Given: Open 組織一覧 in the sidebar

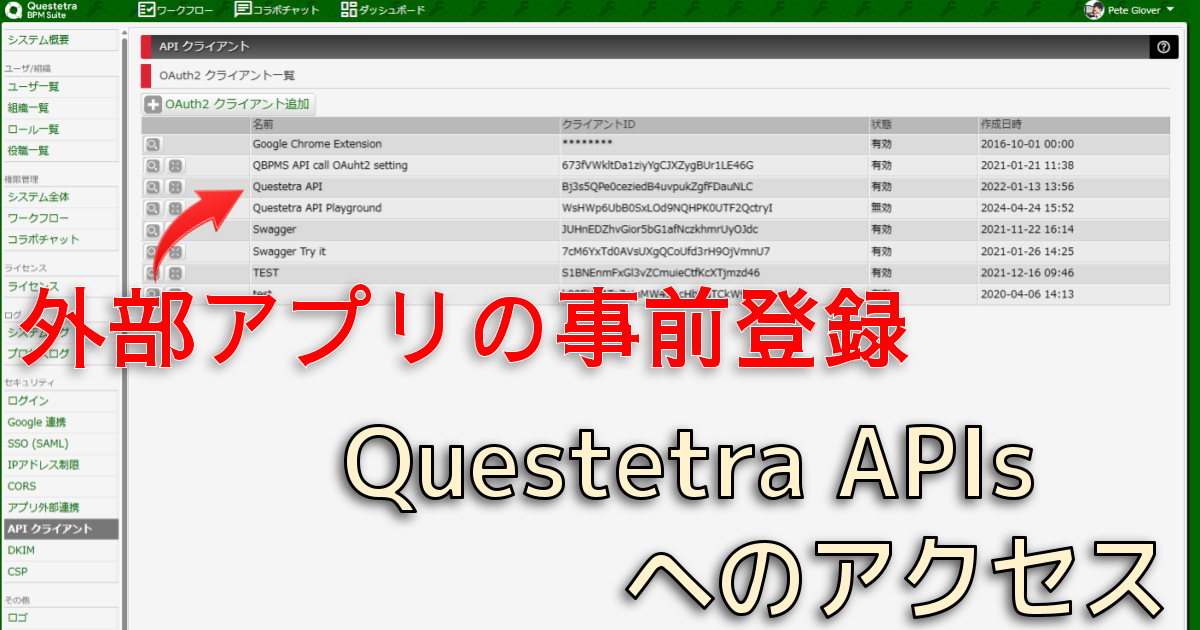Looking at the screenshot, I should tap(59, 108).
